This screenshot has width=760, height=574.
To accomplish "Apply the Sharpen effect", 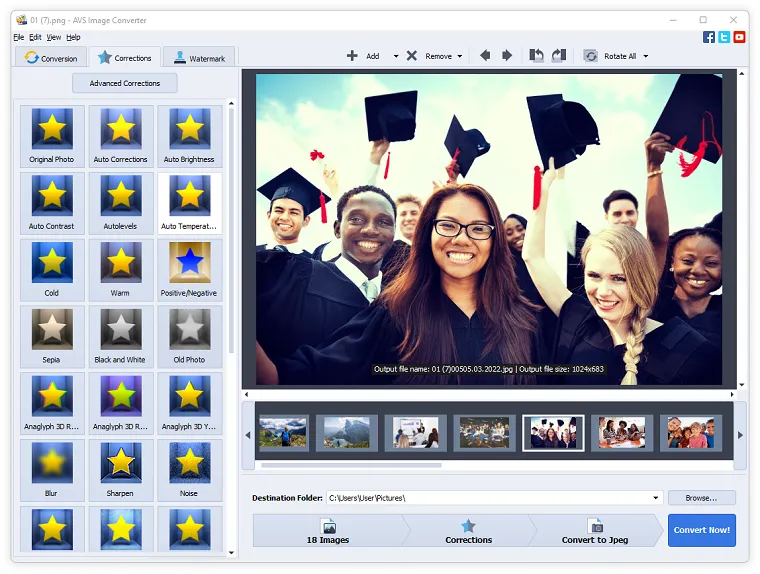I will pyautogui.click(x=121, y=470).
